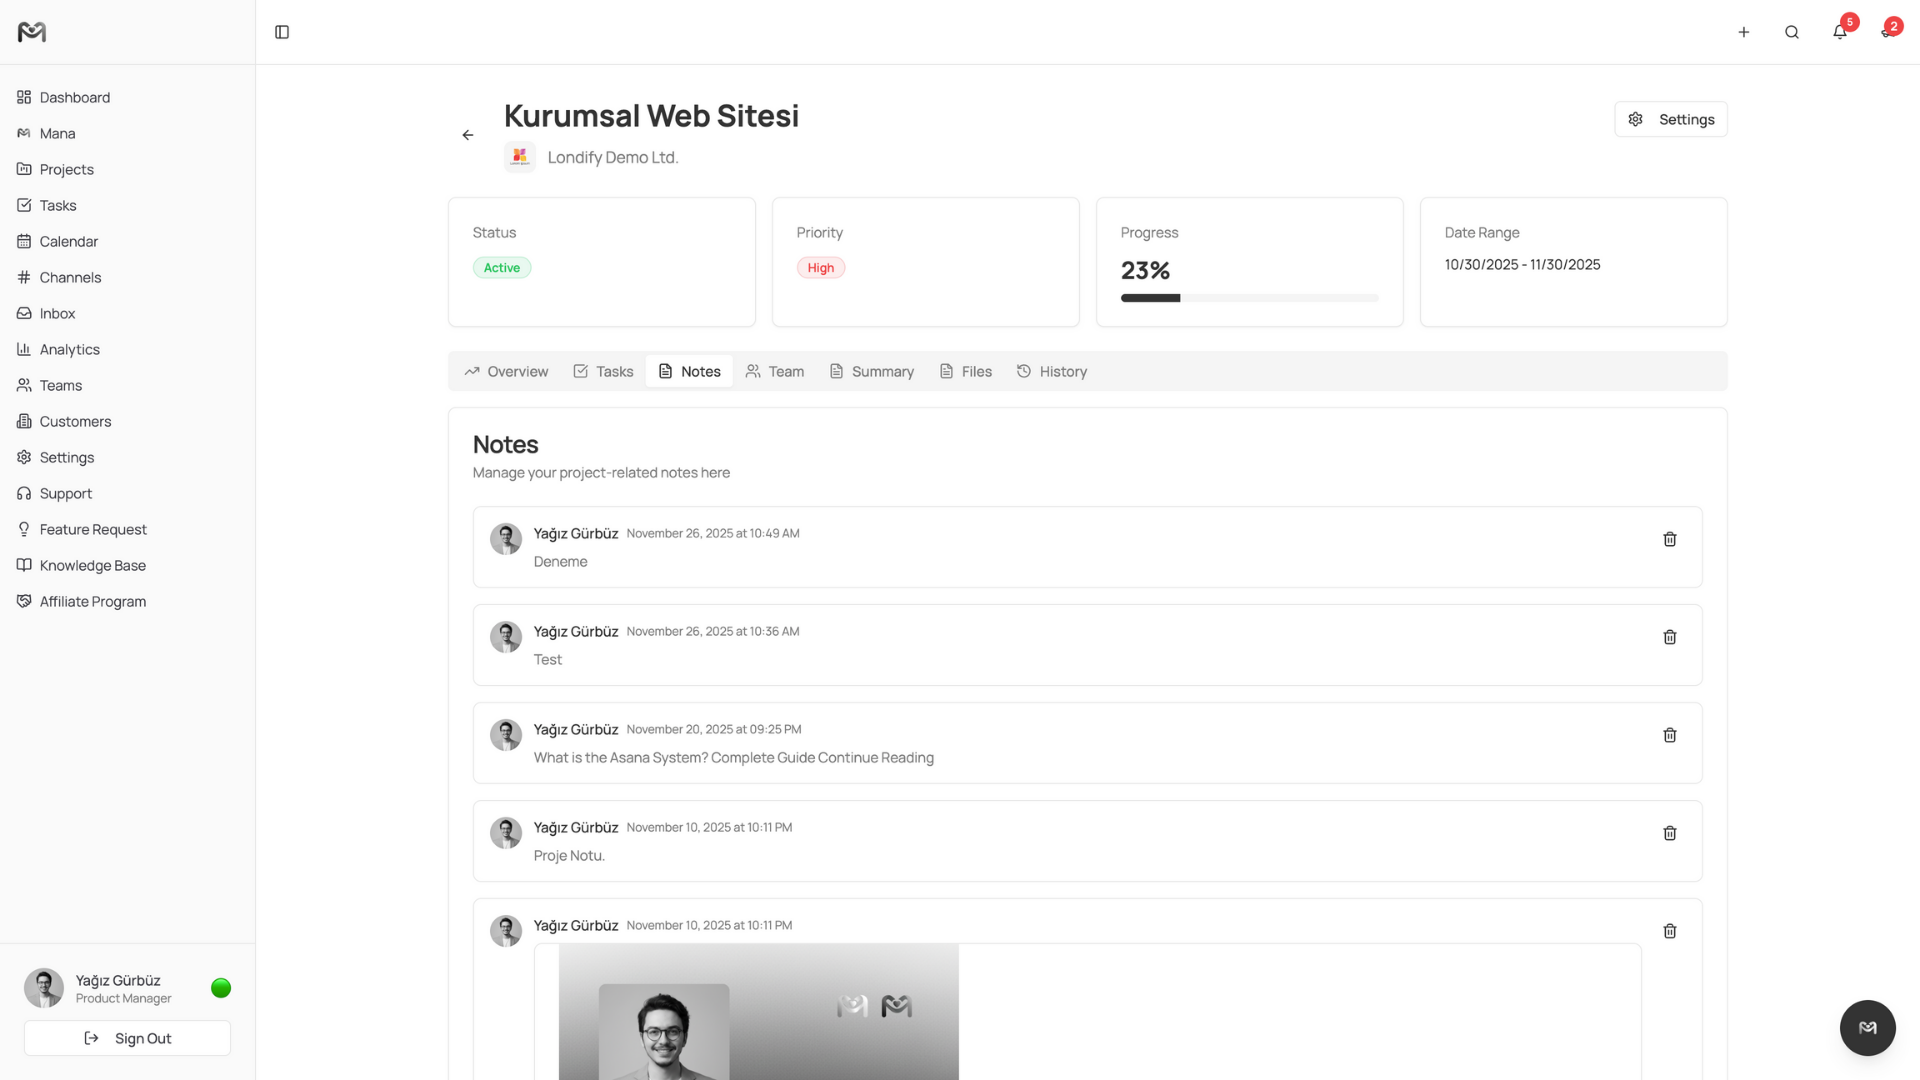
Task: Click the 23% progress bar
Action: (x=1249, y=297)
